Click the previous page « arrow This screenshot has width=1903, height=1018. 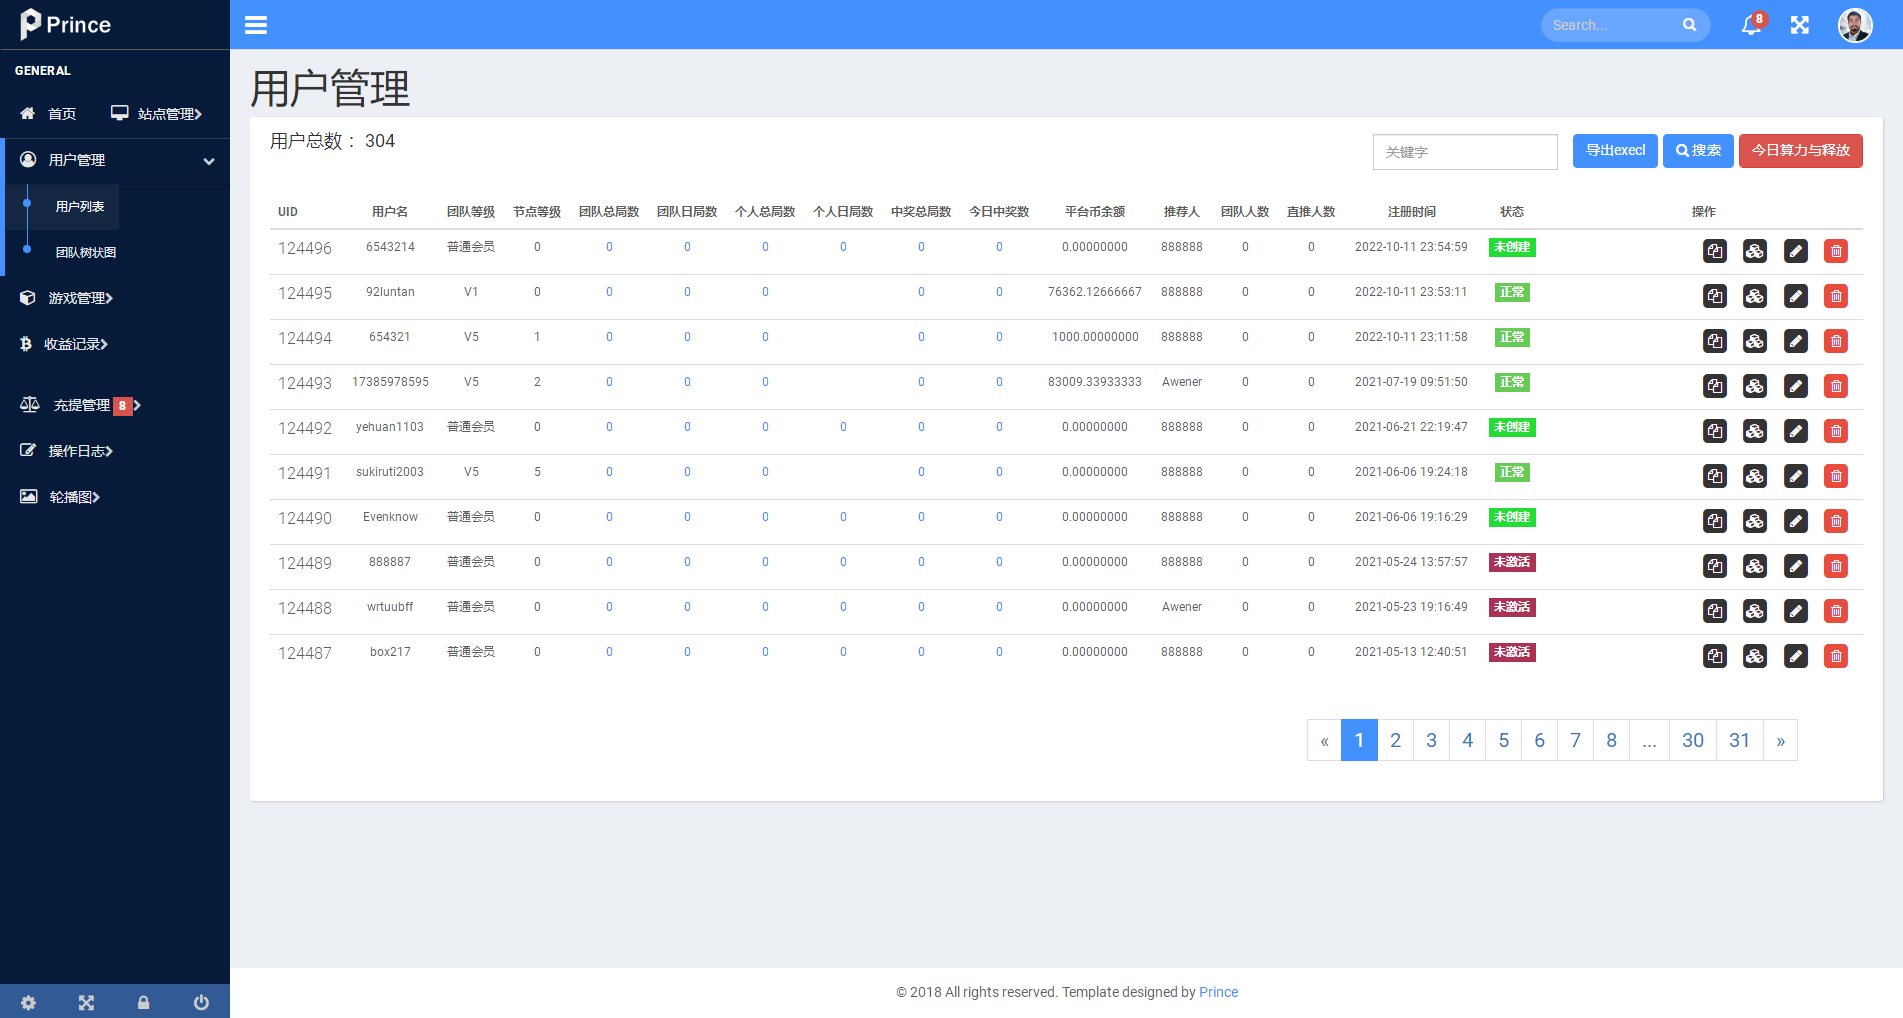pyautogui.click(x=1324, y=740)
